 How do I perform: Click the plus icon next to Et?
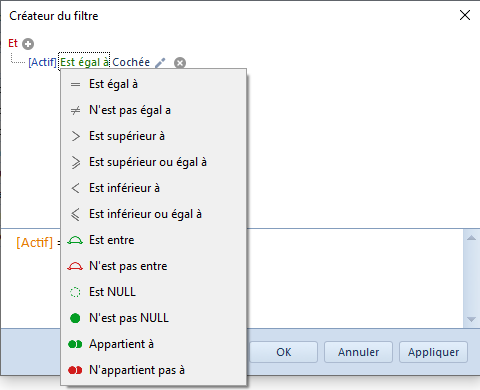28,44
